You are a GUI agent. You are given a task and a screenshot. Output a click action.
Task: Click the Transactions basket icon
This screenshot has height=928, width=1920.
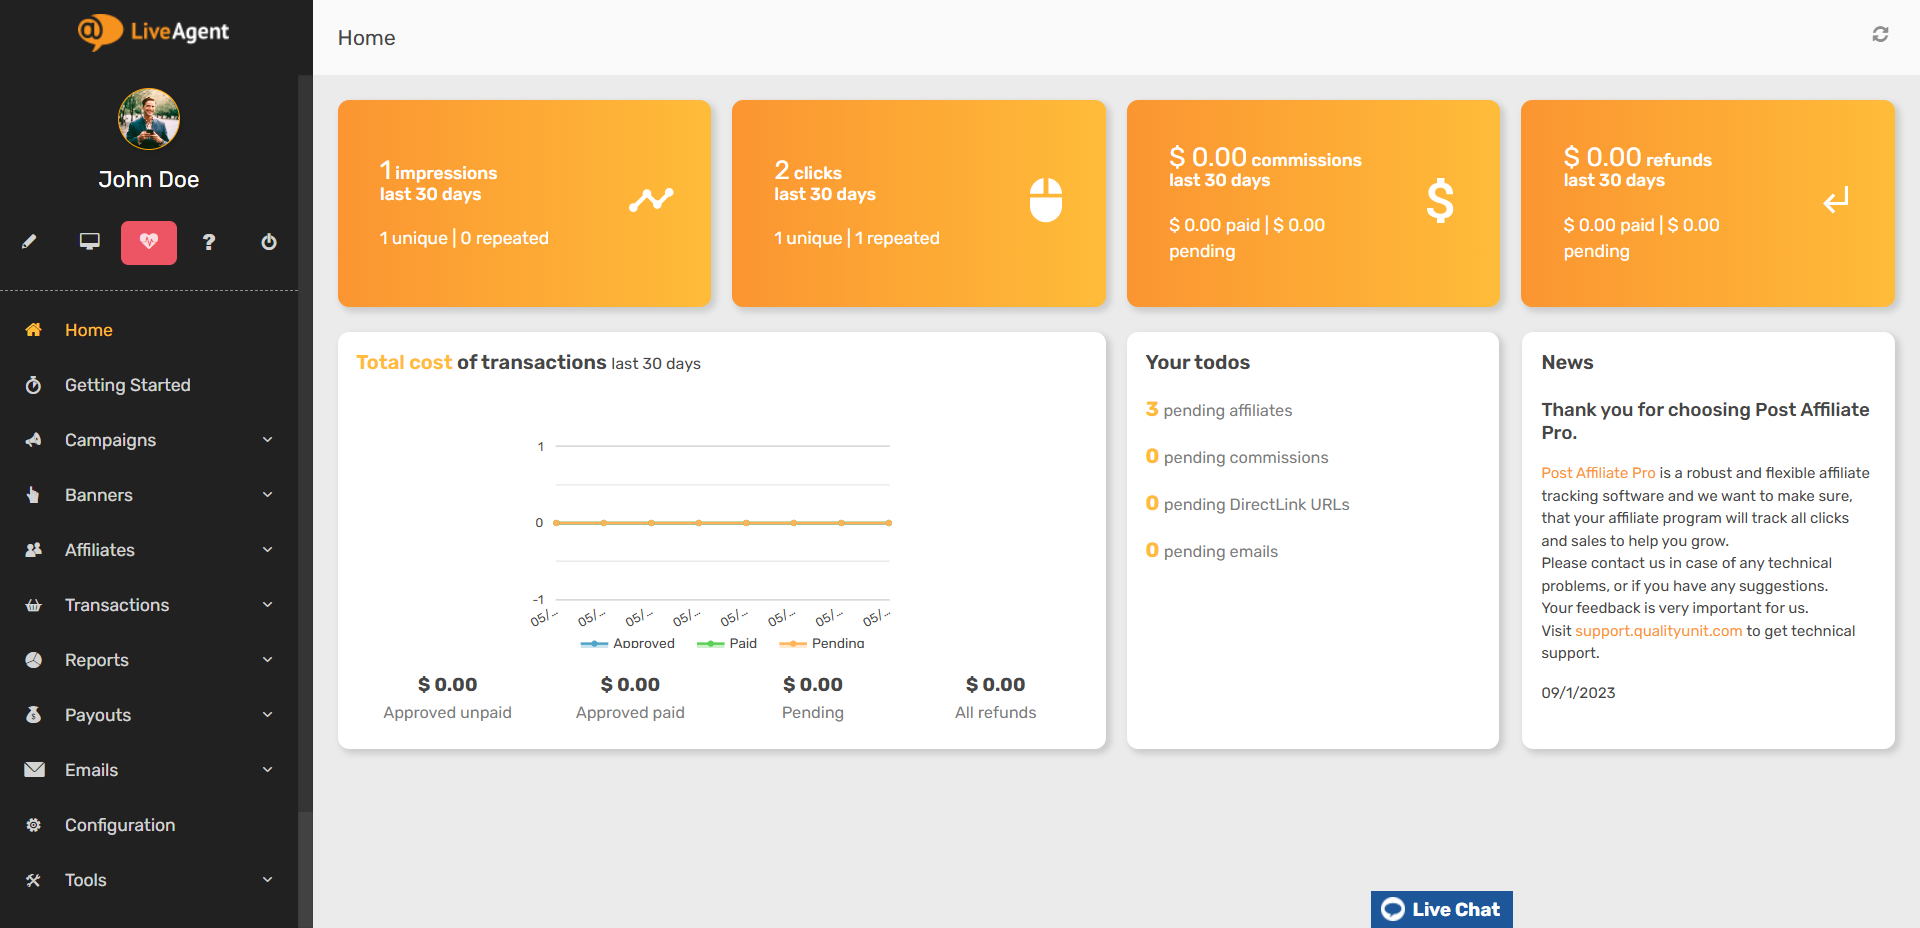click(34, 605)
